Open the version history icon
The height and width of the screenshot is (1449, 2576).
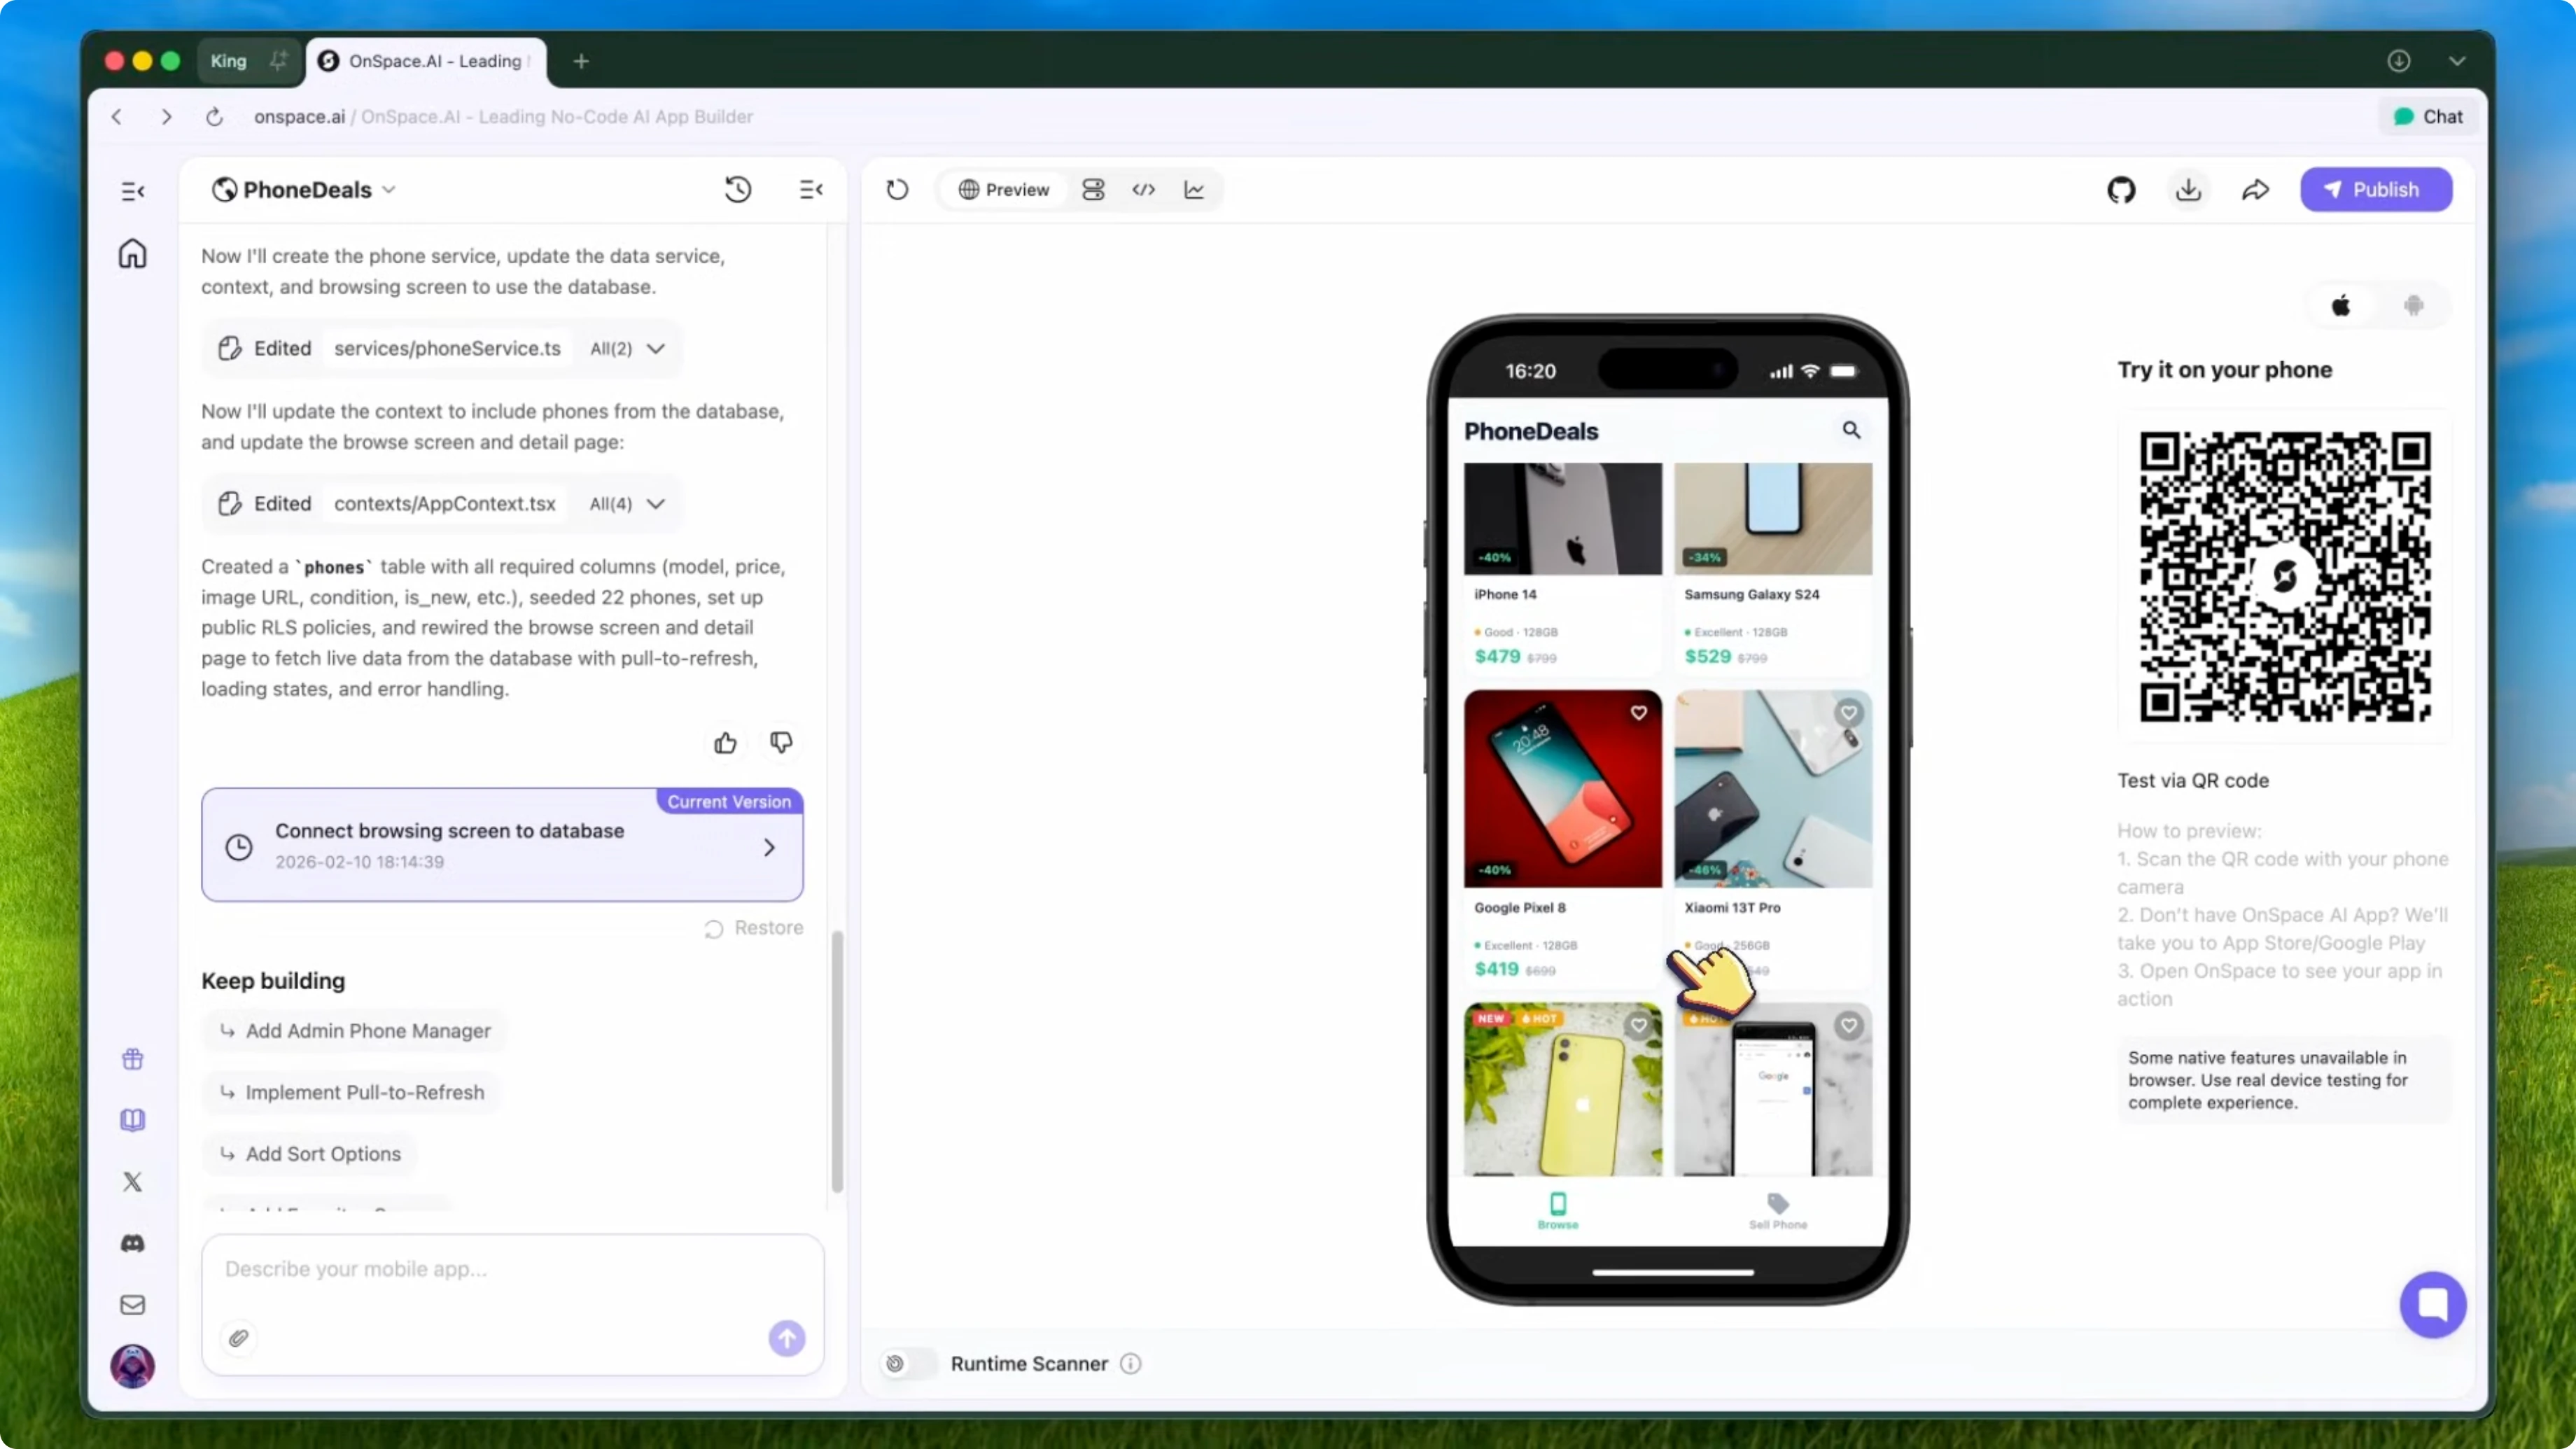click(x=737, y=190)
